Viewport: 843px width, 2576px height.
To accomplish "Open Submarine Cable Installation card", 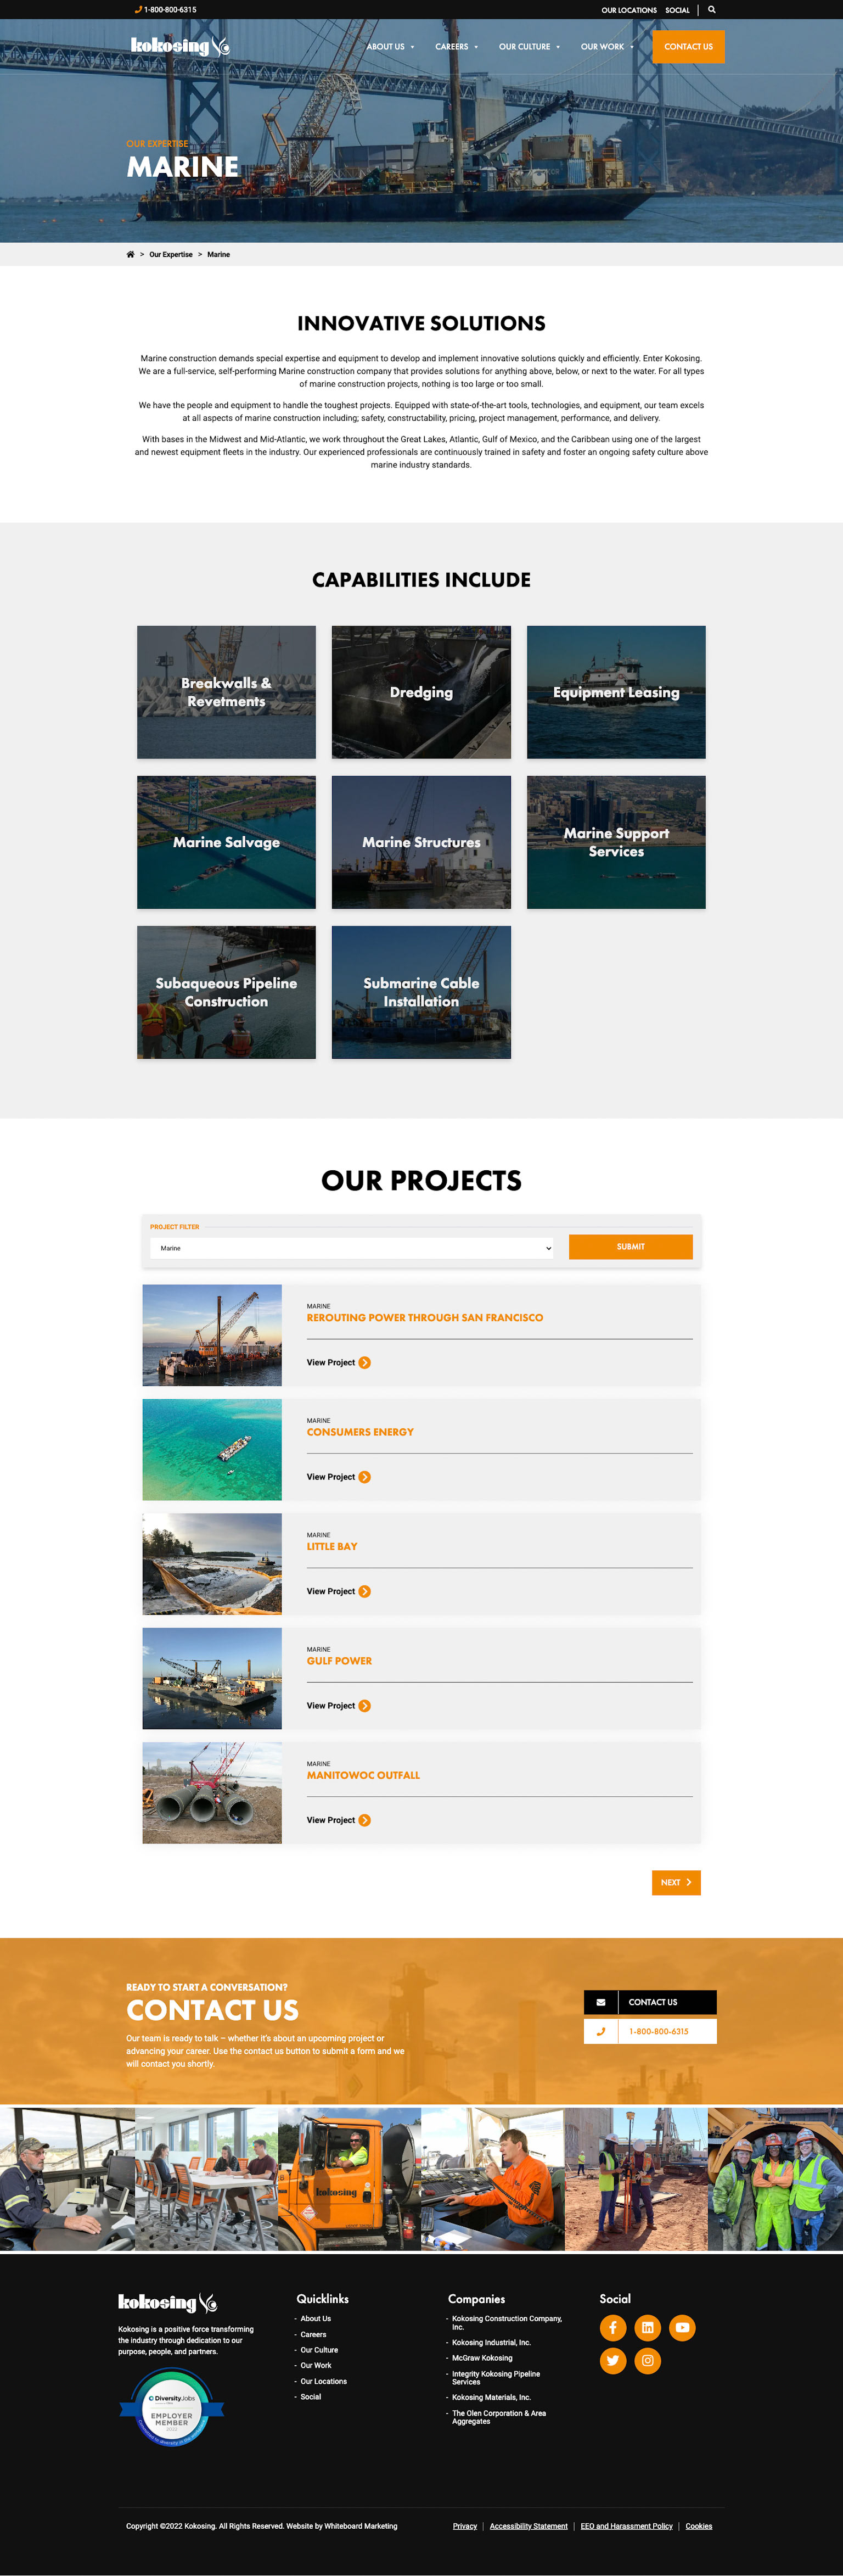I will pyautogui.click(x=421, y=992).
